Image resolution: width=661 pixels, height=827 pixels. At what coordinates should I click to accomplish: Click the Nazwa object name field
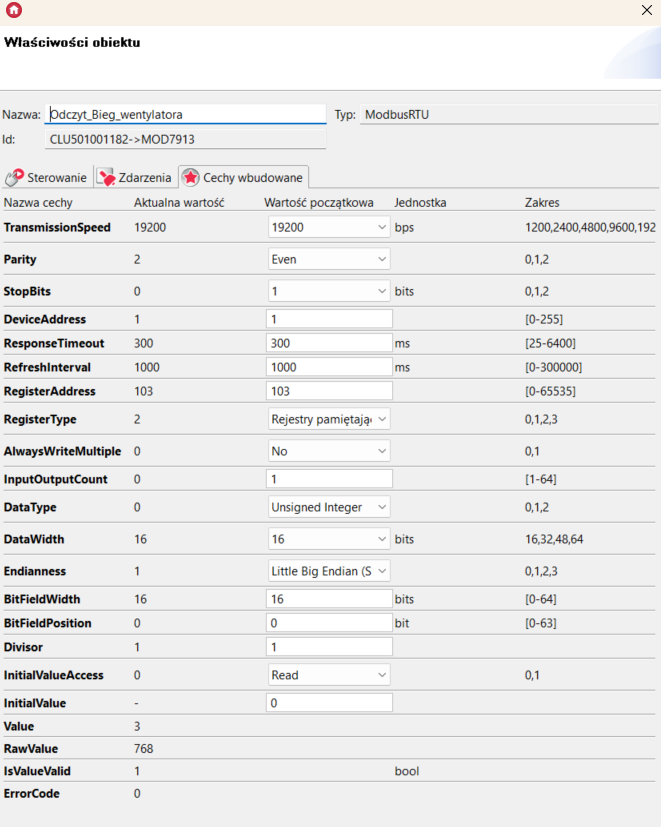[x=186, y=114]
